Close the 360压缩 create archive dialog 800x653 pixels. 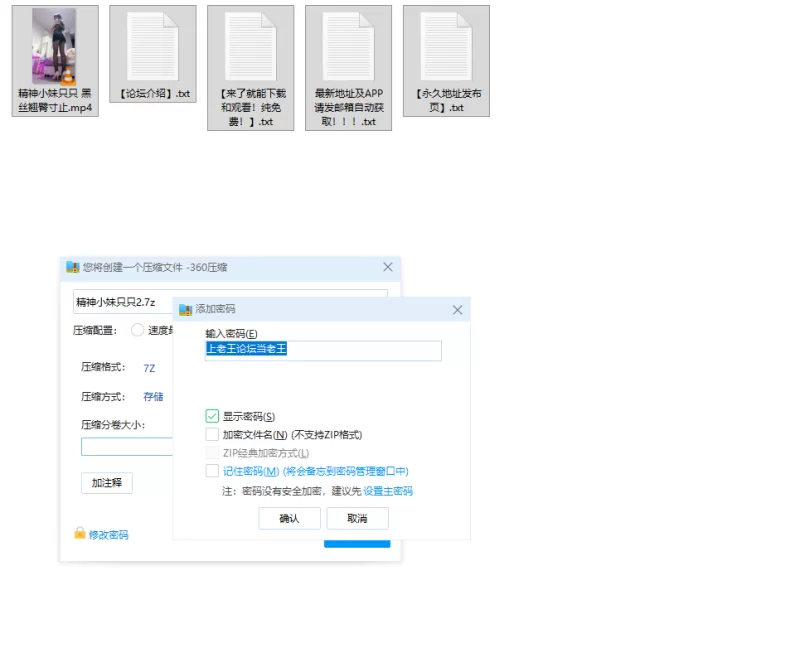(388, 267)
